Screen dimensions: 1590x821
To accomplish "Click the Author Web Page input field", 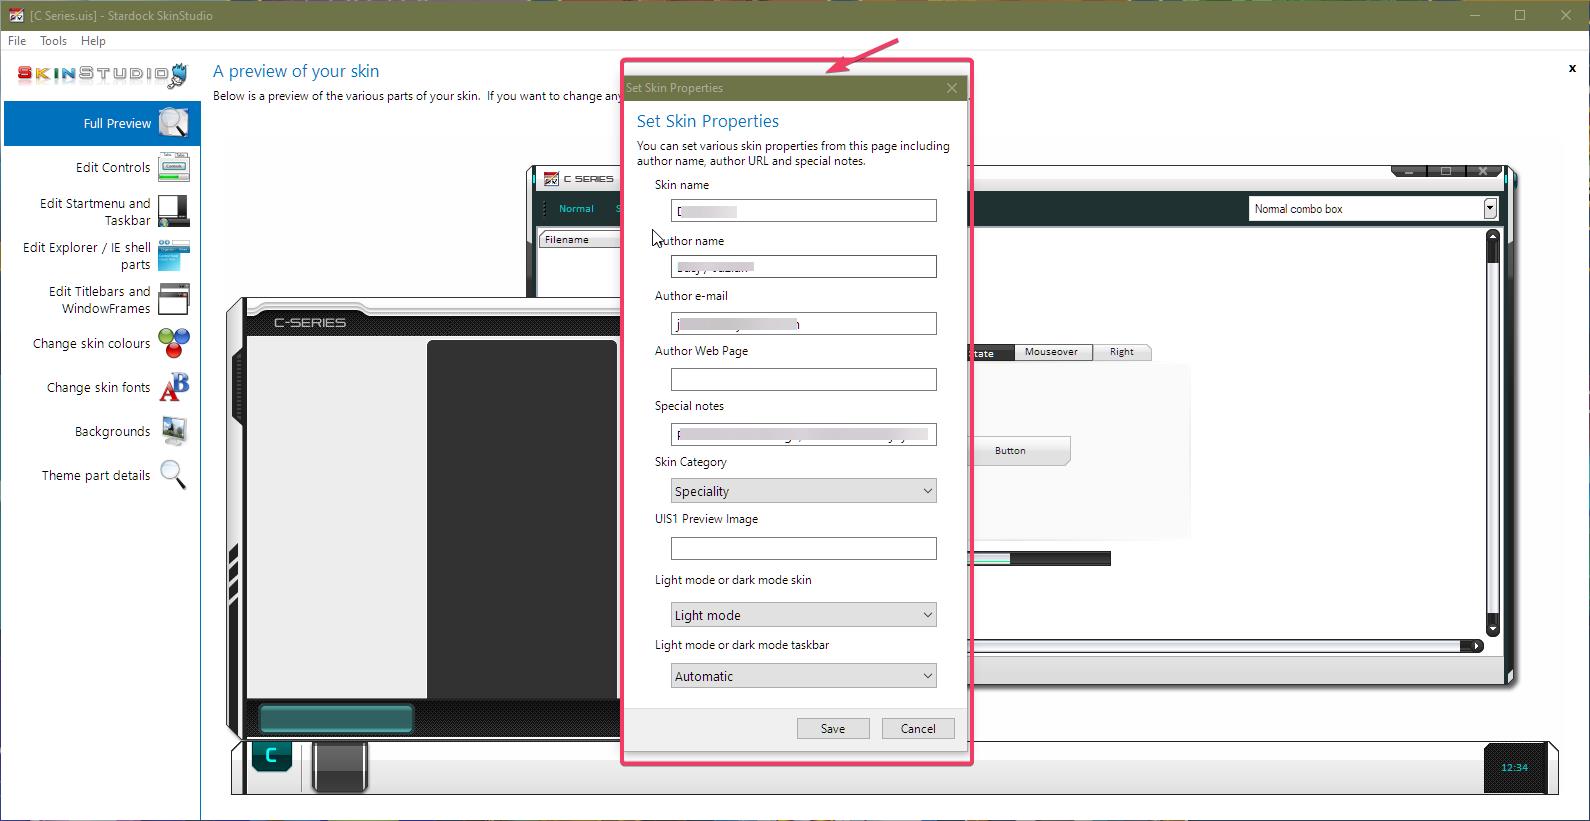I will click(803, 379).
